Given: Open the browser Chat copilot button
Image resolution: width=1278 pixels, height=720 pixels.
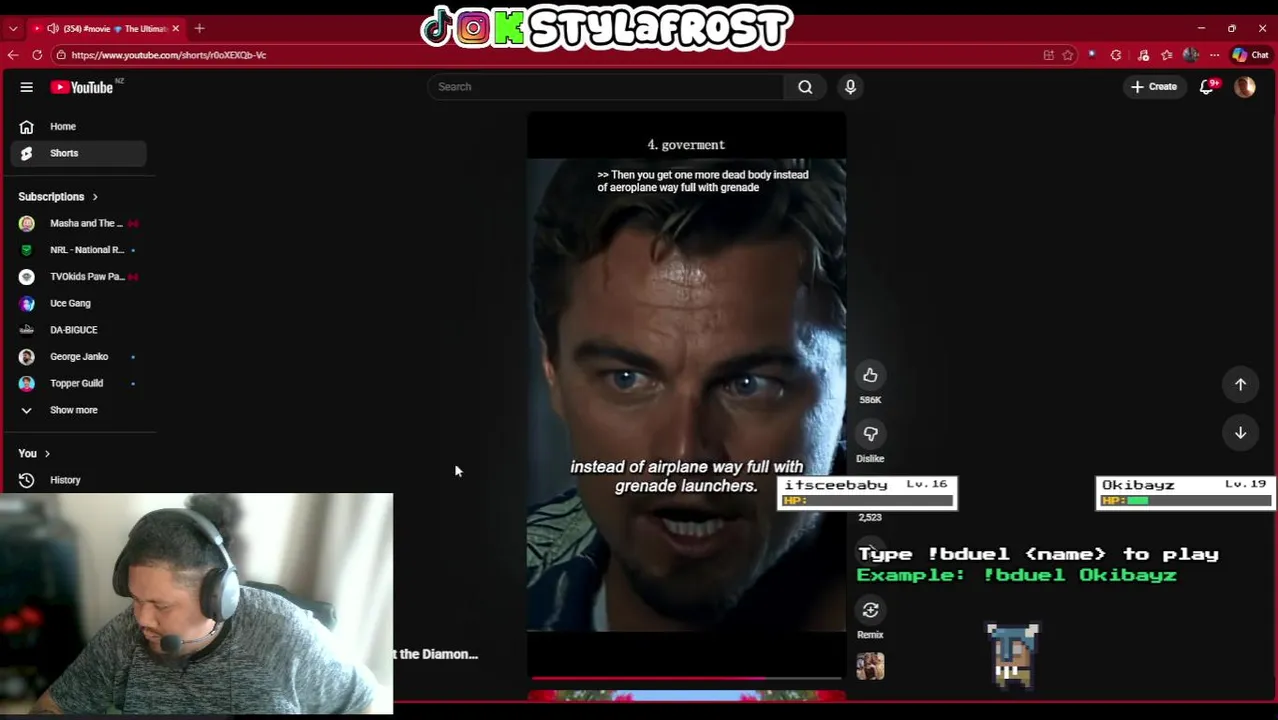Looking at the screenshot, I should 1251,55.
